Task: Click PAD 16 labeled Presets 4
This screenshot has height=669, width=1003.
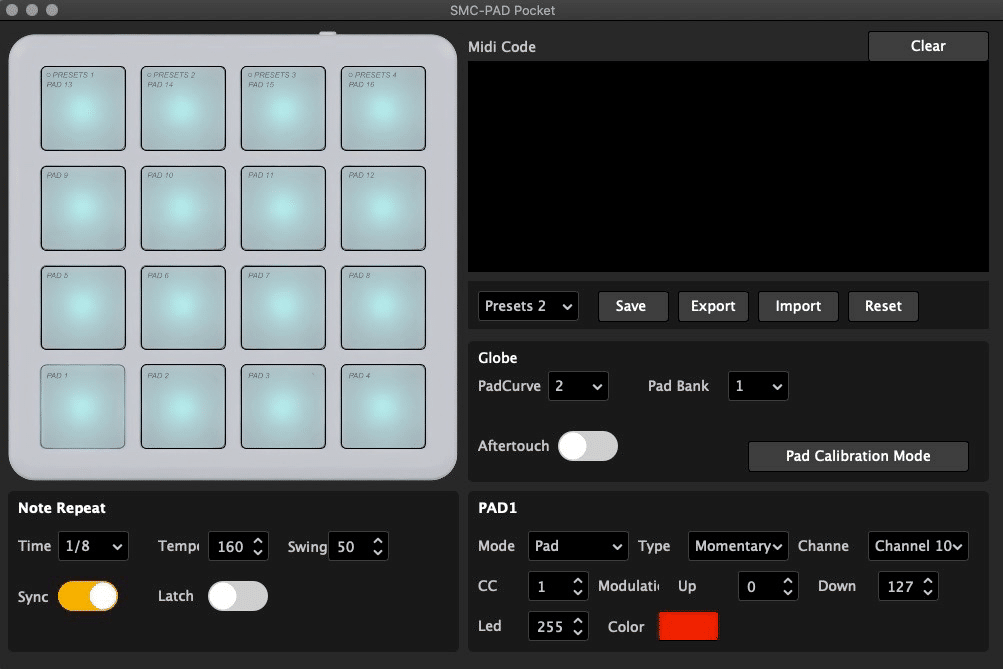Action: point(383,108)
